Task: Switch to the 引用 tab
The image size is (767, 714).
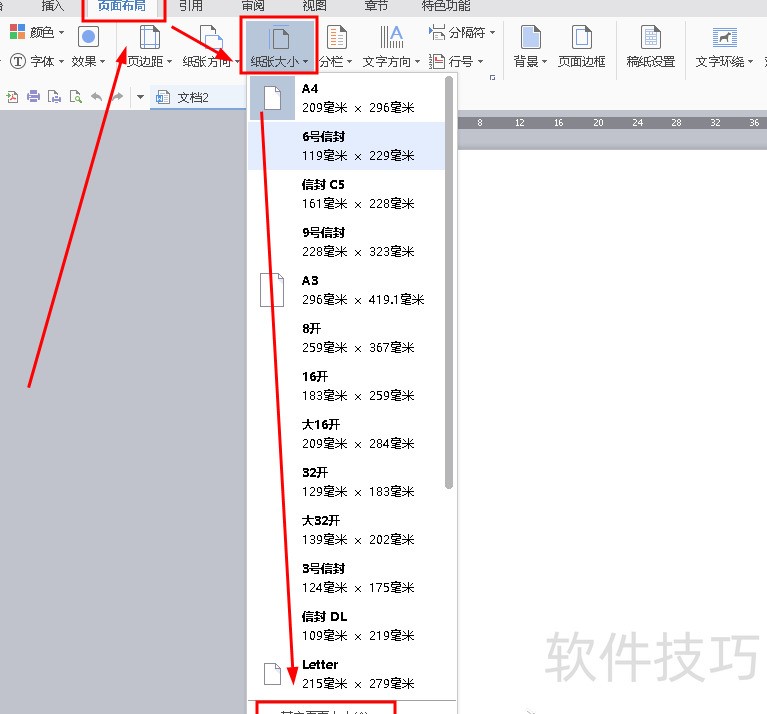Action: [x=191, y=5]
